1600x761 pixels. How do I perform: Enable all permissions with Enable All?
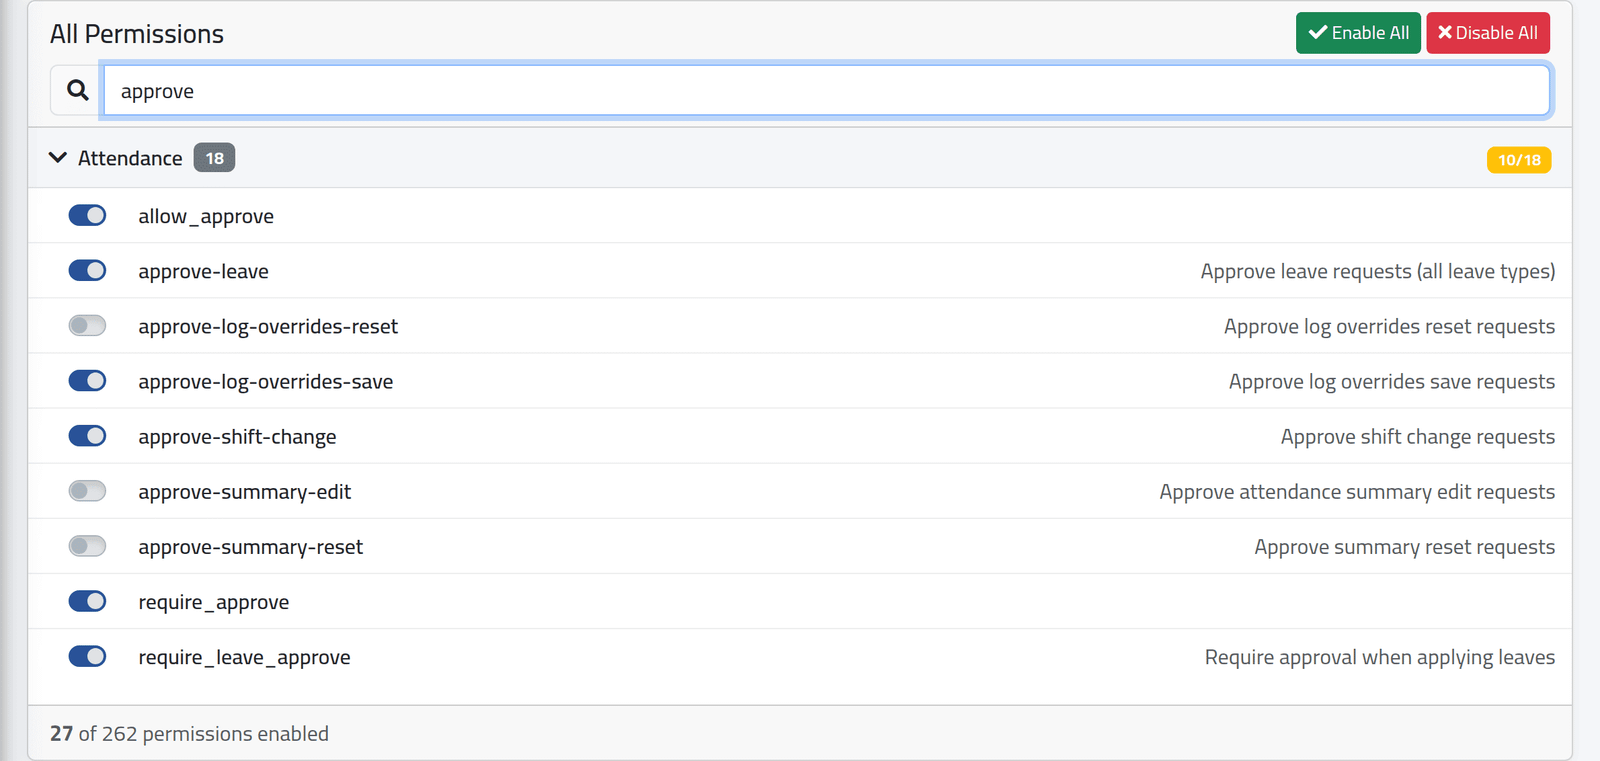1358,33
